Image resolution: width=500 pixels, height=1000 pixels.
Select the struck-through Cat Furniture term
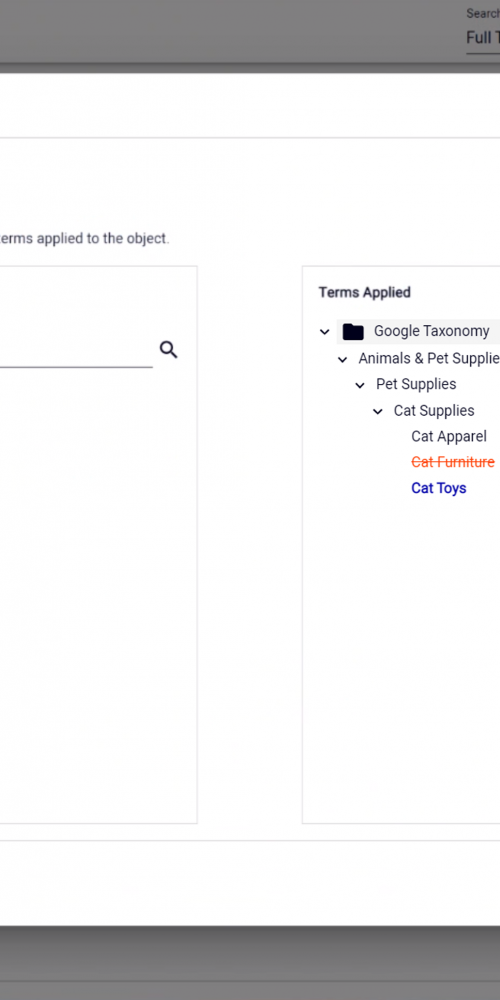point(453,462)
